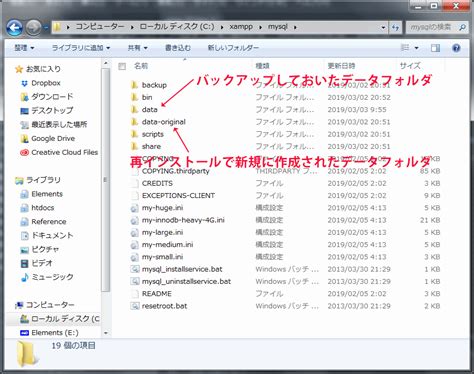This screenshot has width=474, height=374.
Task: Toggle the preview pane icon
Action: 435,48
